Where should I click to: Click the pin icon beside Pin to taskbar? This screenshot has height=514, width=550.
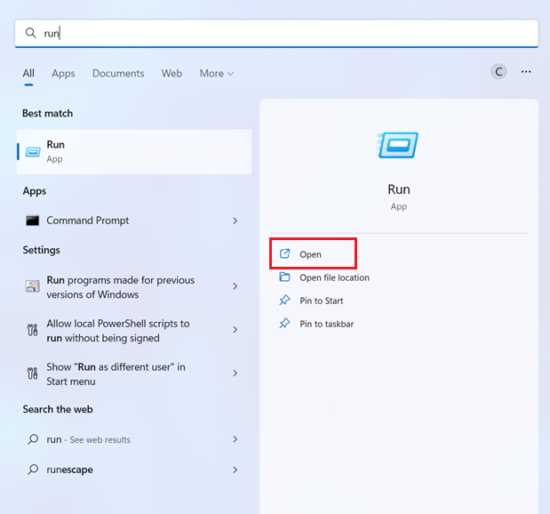(284, 323)
